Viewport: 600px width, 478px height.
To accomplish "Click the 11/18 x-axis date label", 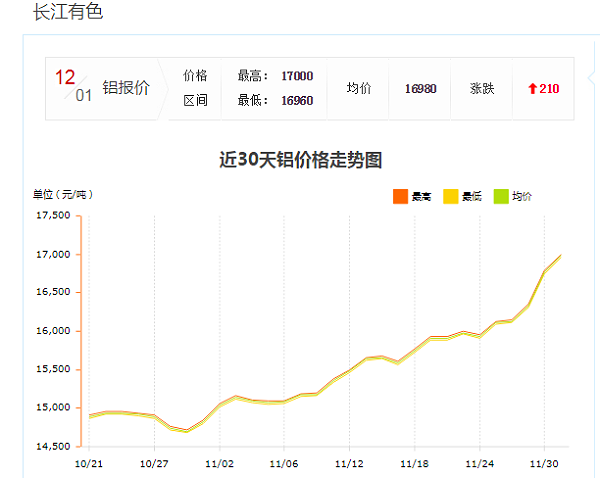I will point(414,464).
